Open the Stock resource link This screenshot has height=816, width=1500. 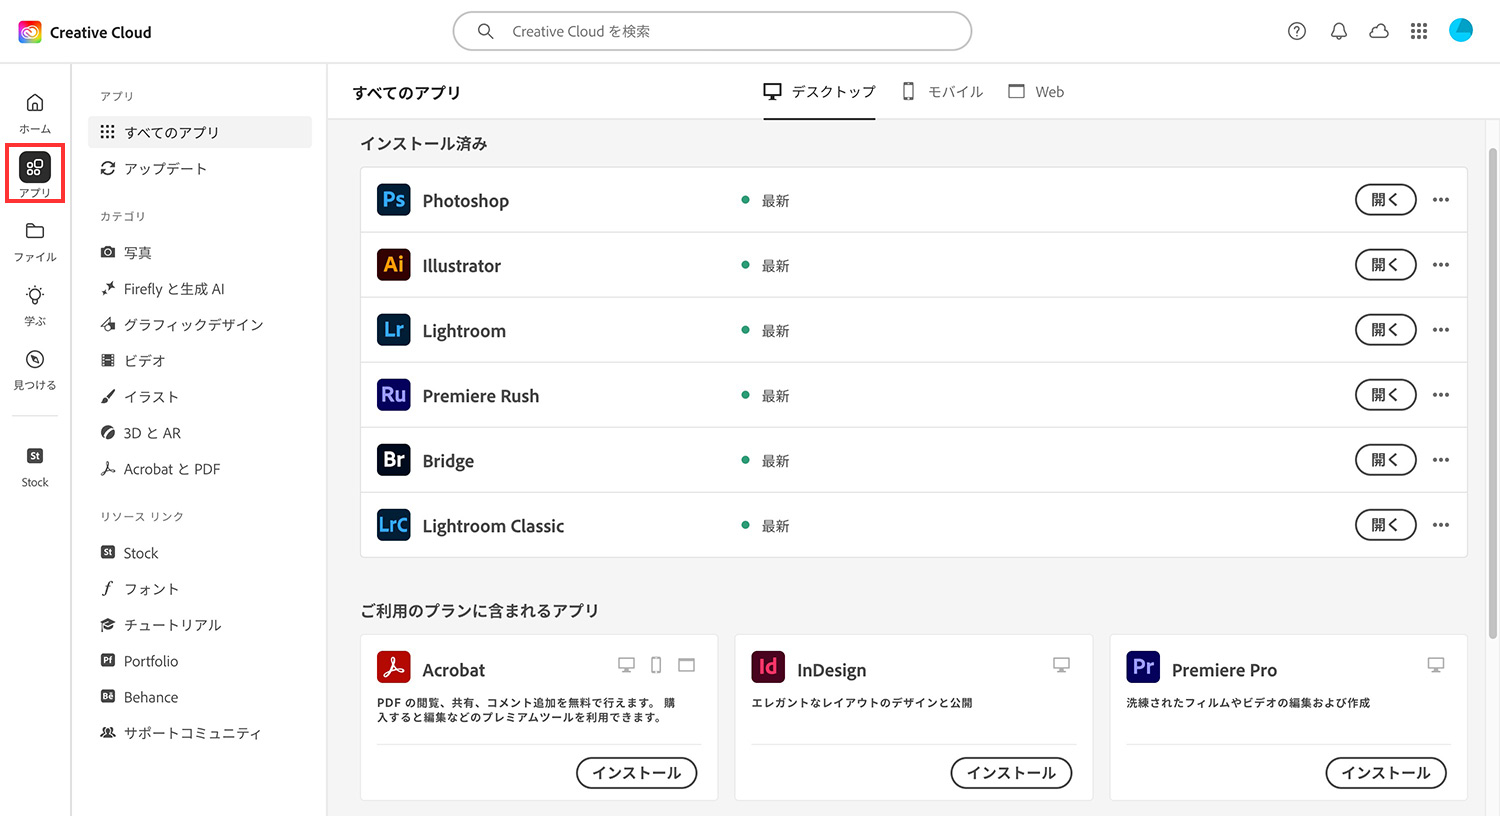[x=130, y=553]
